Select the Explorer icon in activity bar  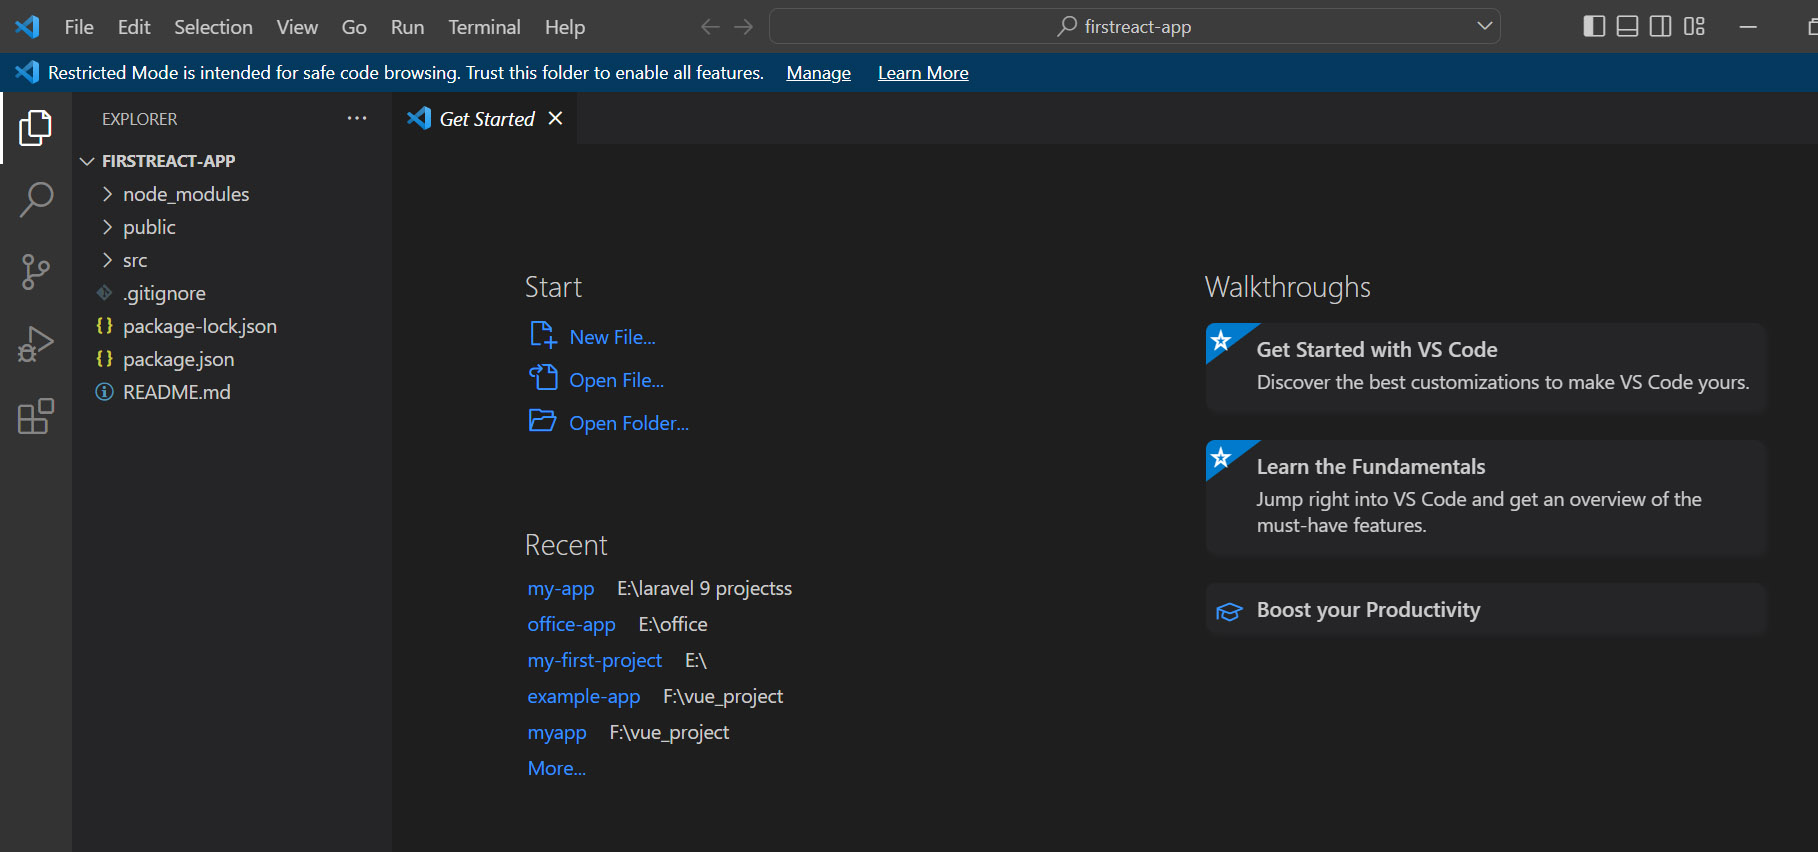click(36, 128)
